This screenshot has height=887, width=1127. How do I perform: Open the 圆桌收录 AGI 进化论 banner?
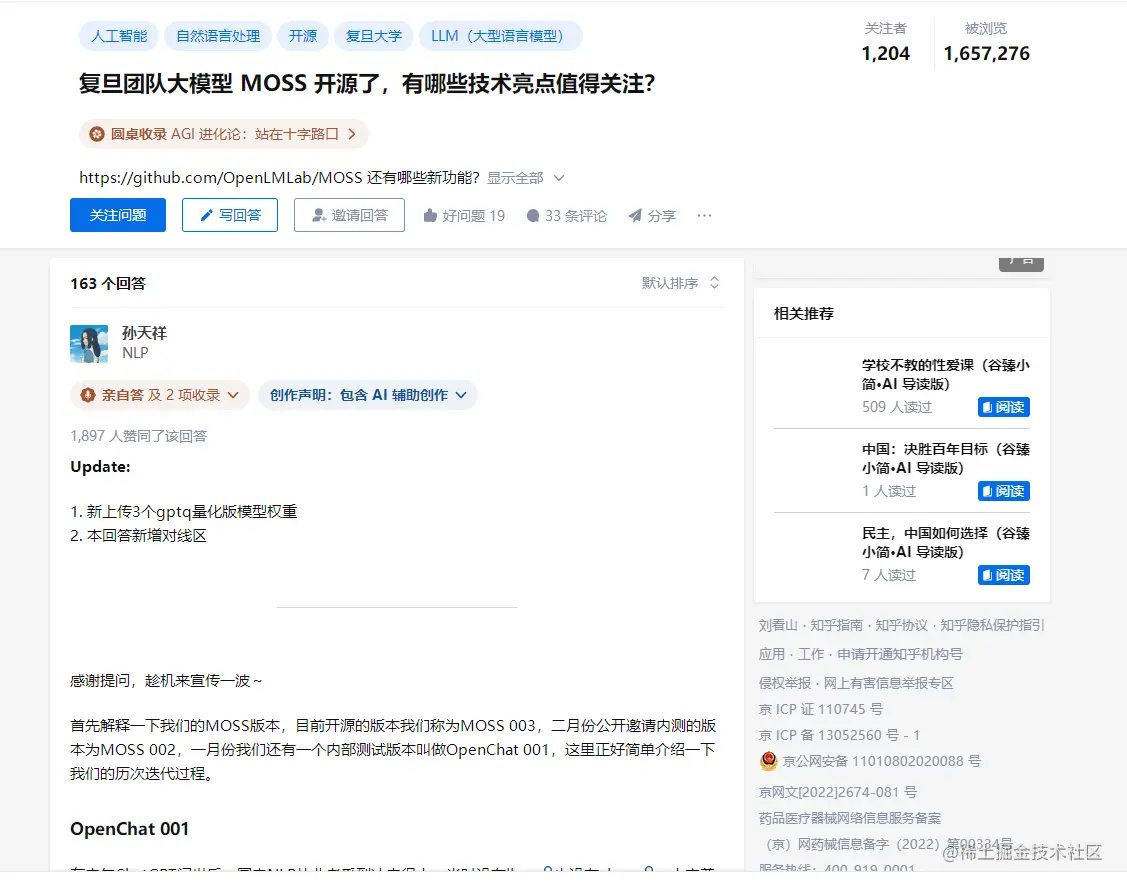click(224, 134)
